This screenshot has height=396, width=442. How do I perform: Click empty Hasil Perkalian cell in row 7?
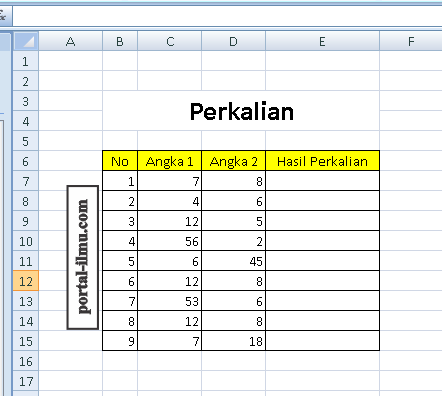coord(322,181)
